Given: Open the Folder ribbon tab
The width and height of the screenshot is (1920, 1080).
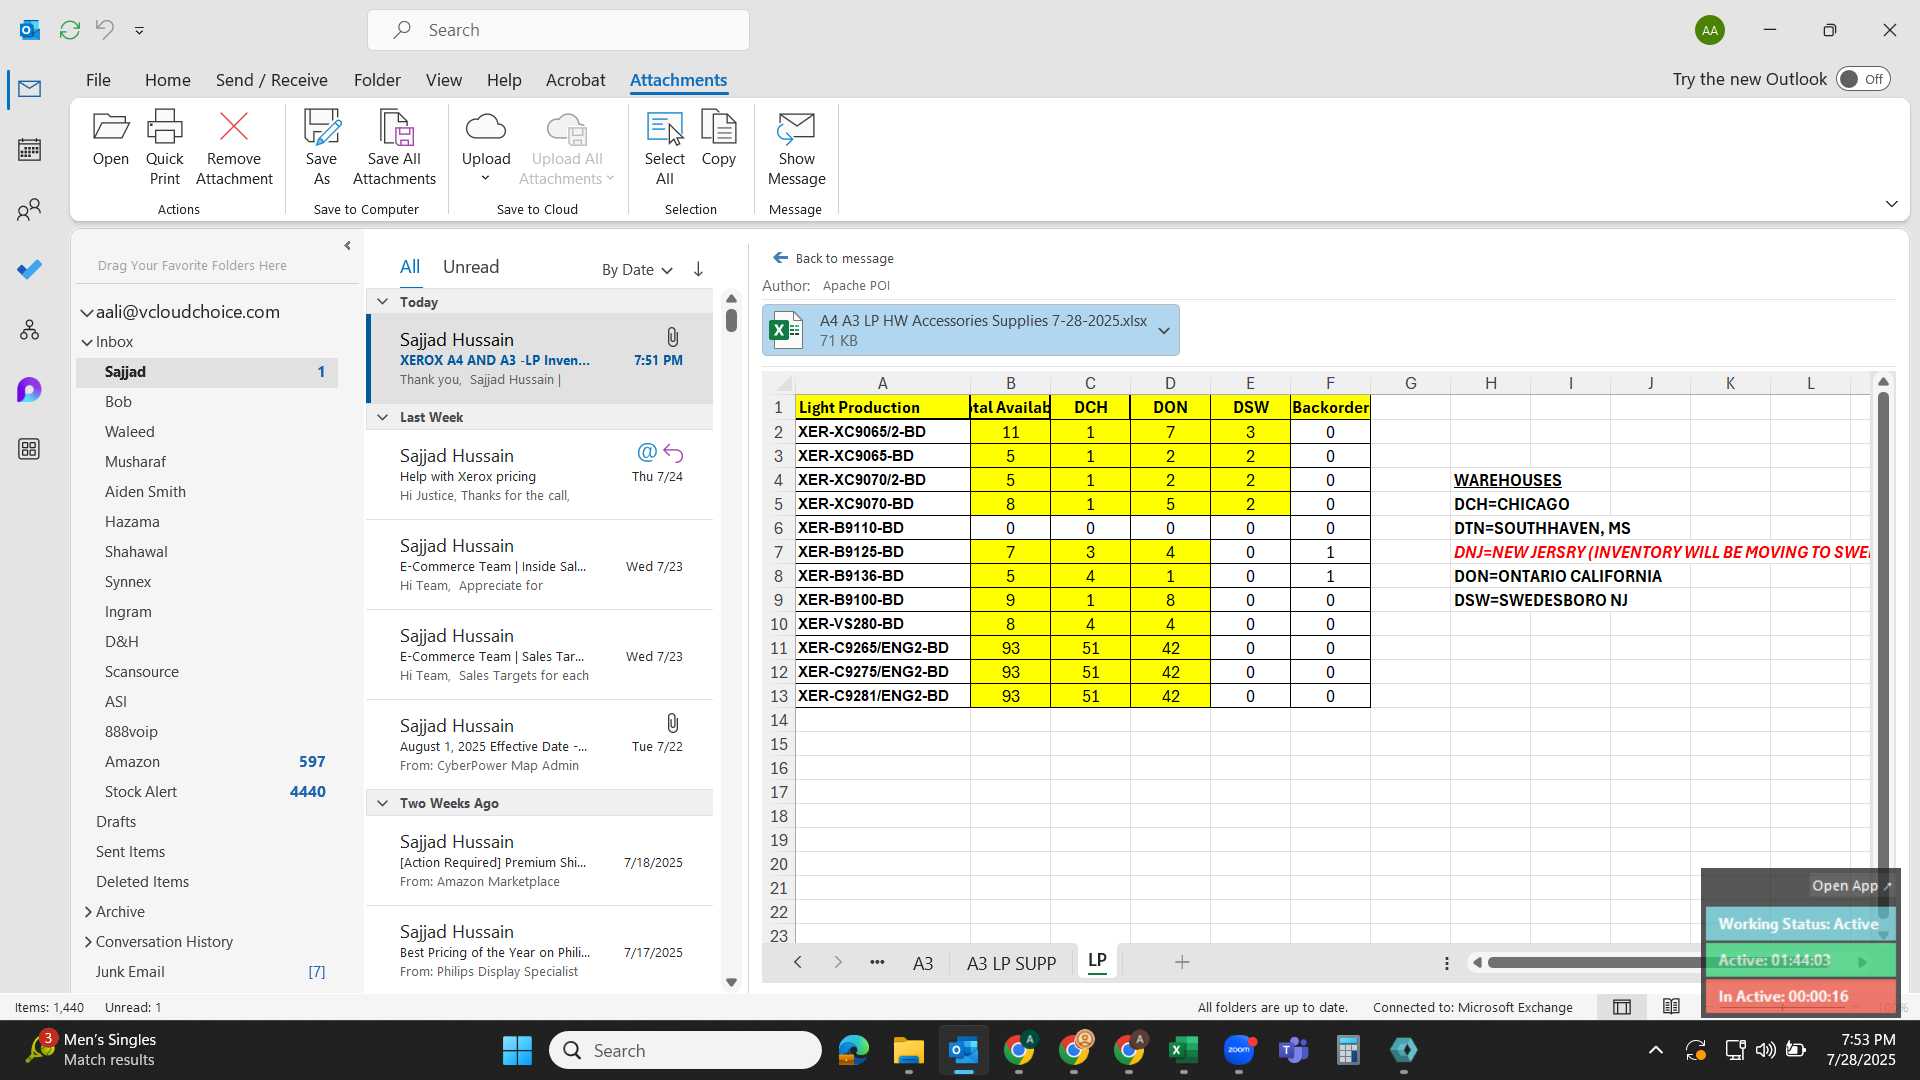Looking at the screenshot, I should [x=377, y=80].
